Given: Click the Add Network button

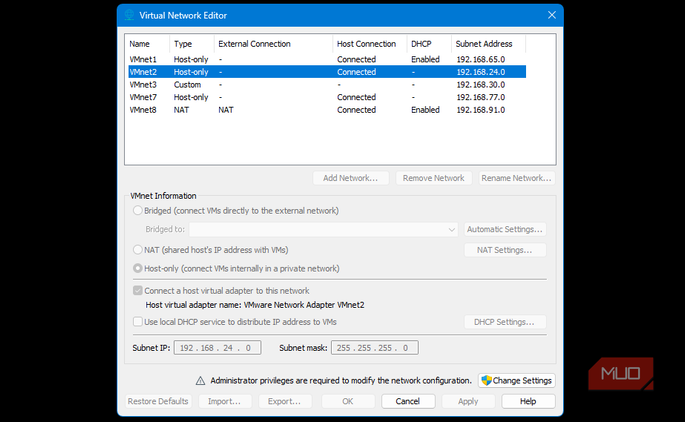Looking at the screenshot, I should pos(350,178).
